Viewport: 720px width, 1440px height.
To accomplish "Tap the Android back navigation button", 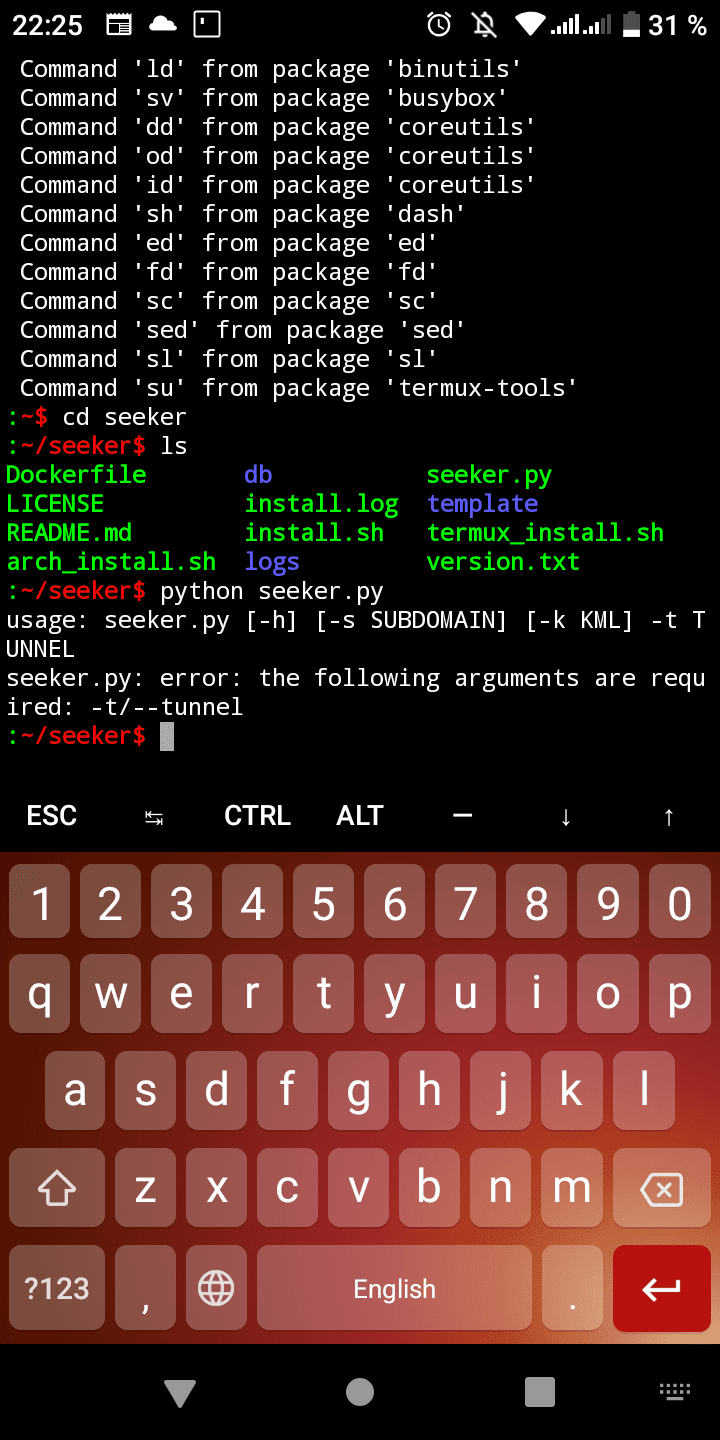I will click(x=180, y=1392).
